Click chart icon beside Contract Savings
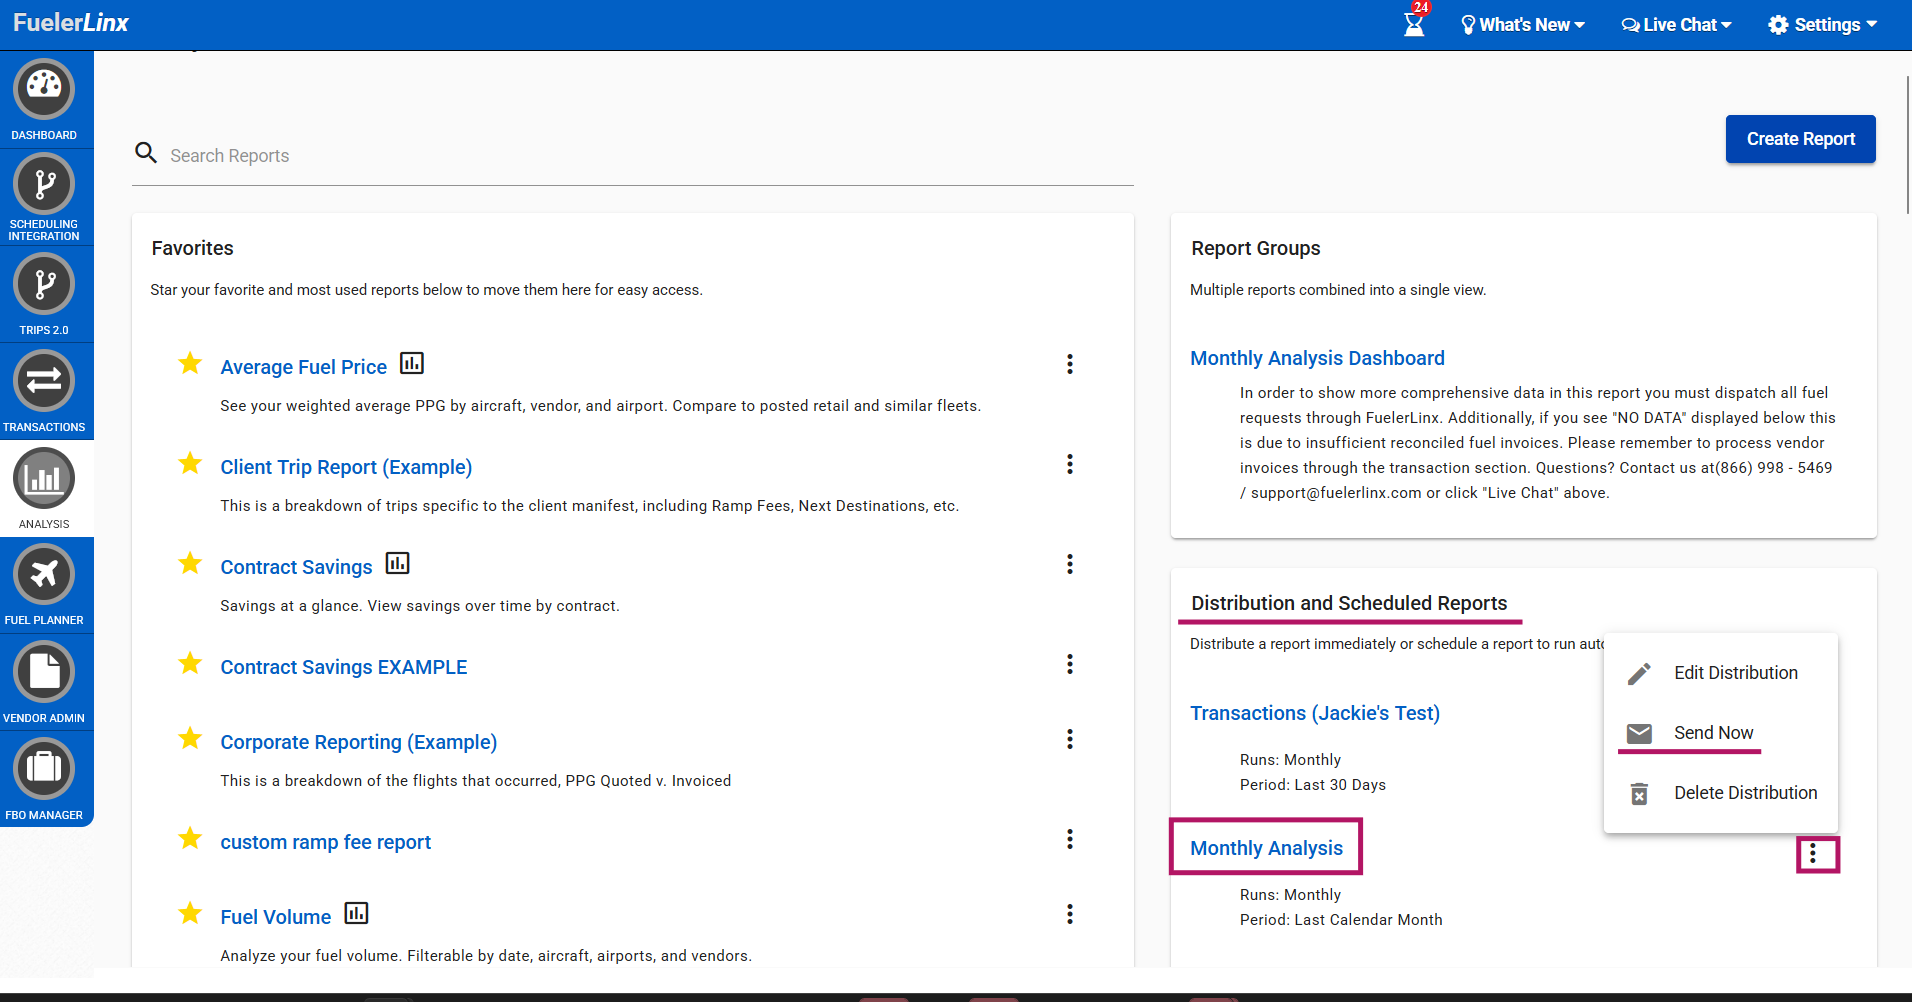Screen dimensions: 1912x1002 click(398, 563)
